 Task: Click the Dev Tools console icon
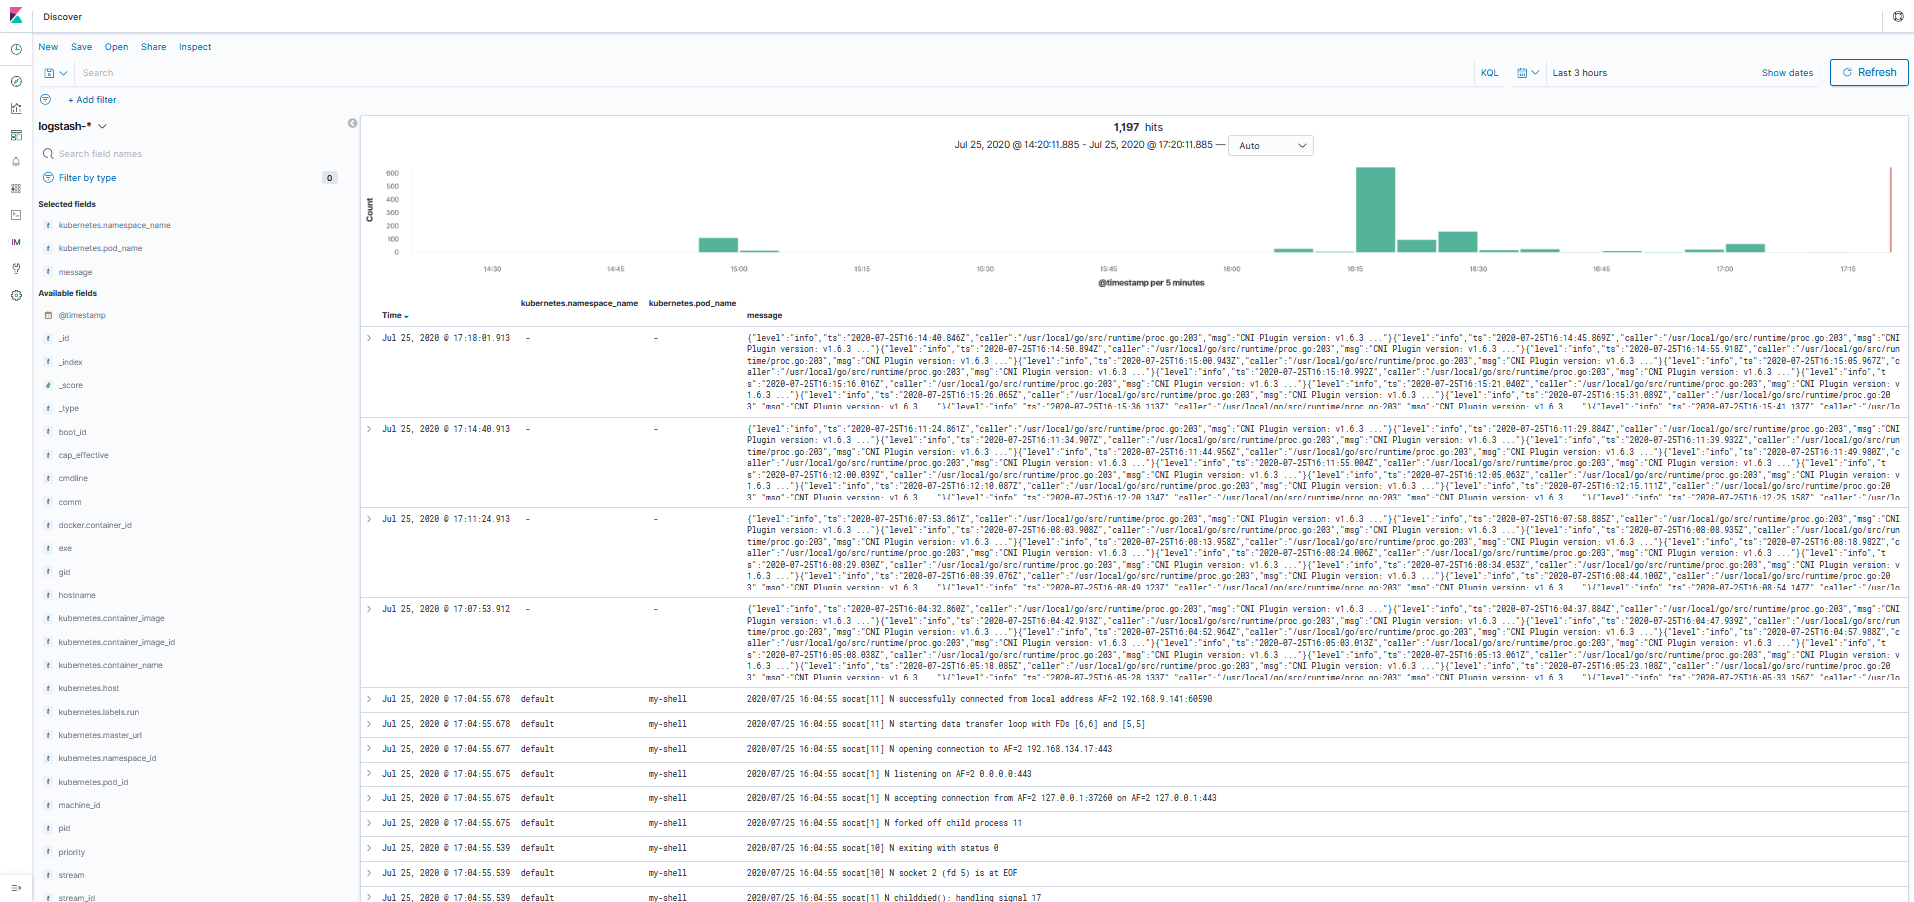[x=16, y=215]
